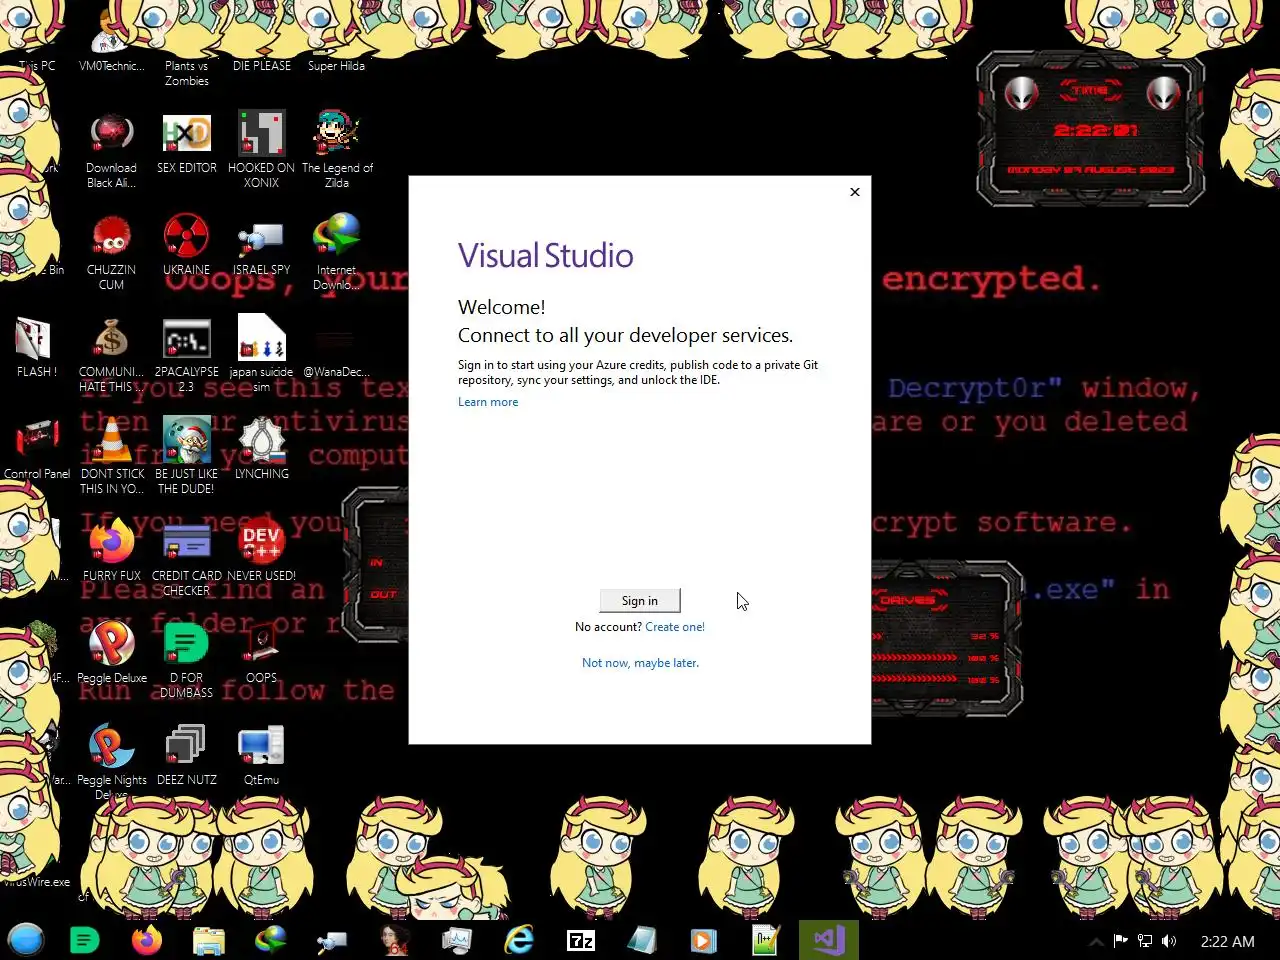This screenshot has height=960, width=1280.
Task: Select the Internet Download desktop icon
Action: [337, 252]
